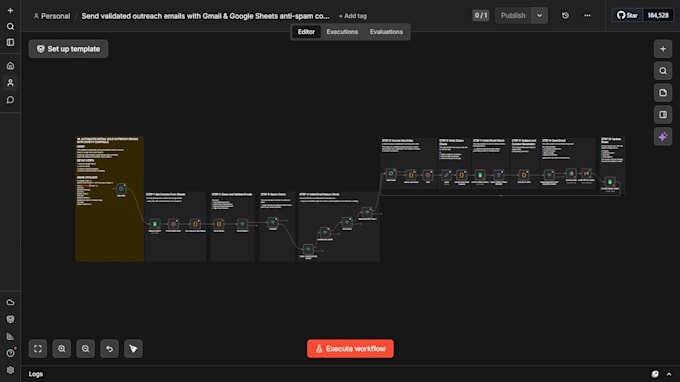Select the topmost green node in Step 4

click(x=367, y=212)
